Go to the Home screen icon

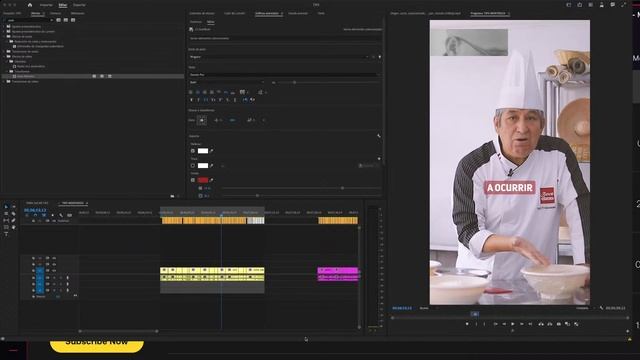(x=30, y=5)
